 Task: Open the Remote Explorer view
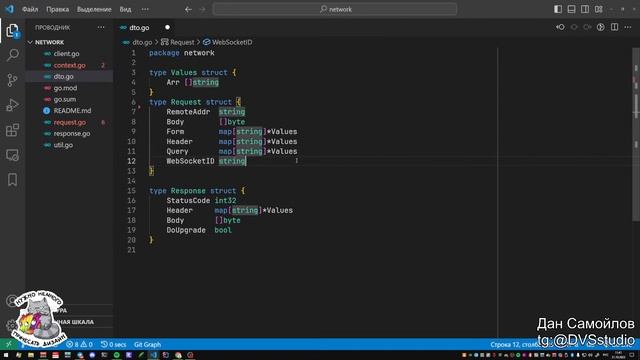click(13, 155)
